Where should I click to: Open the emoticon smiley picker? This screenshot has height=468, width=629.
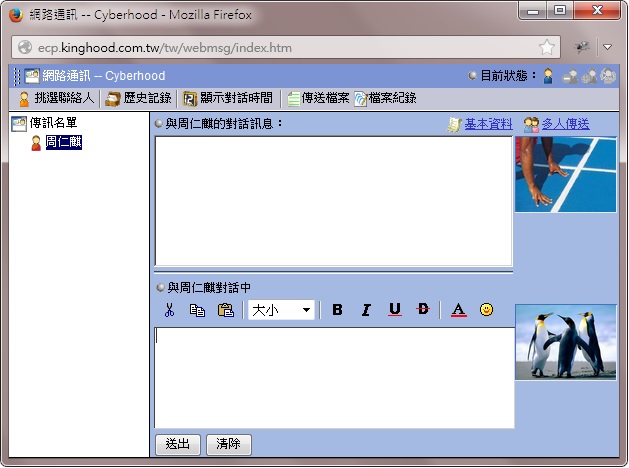coord(487,310)
